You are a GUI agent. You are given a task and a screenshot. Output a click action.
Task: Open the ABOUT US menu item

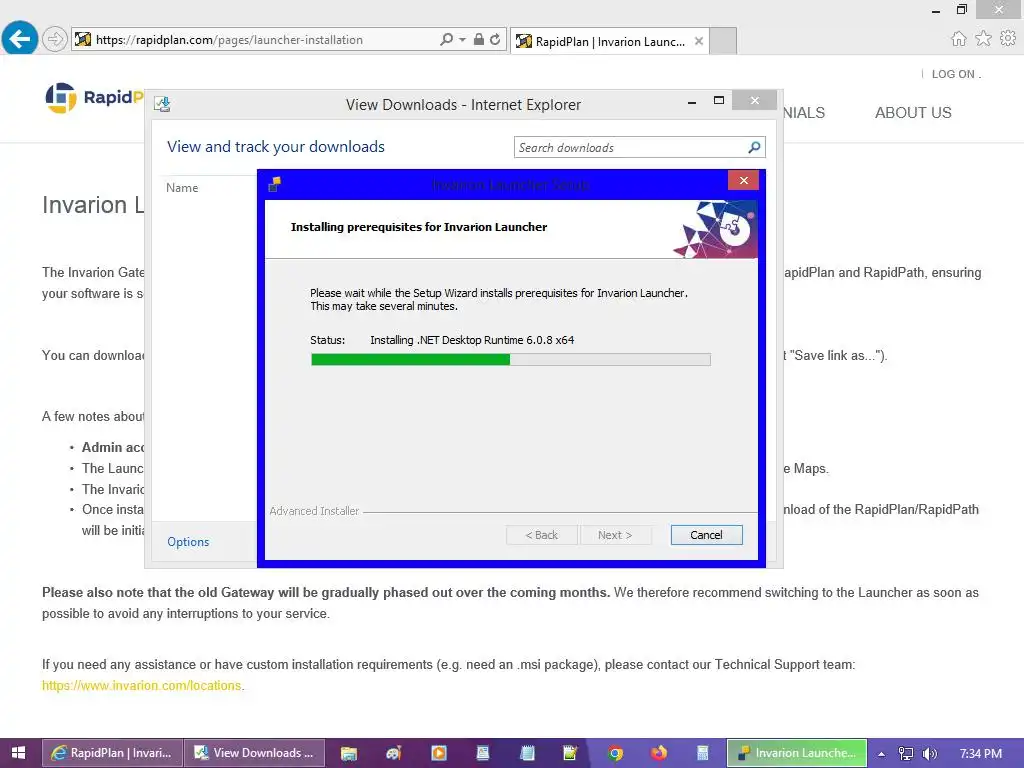(913, 112)
